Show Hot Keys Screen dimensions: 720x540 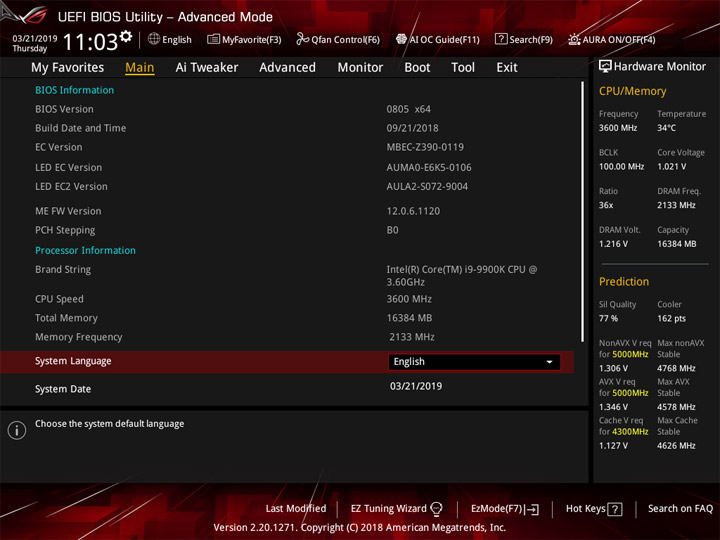[594, 509]
